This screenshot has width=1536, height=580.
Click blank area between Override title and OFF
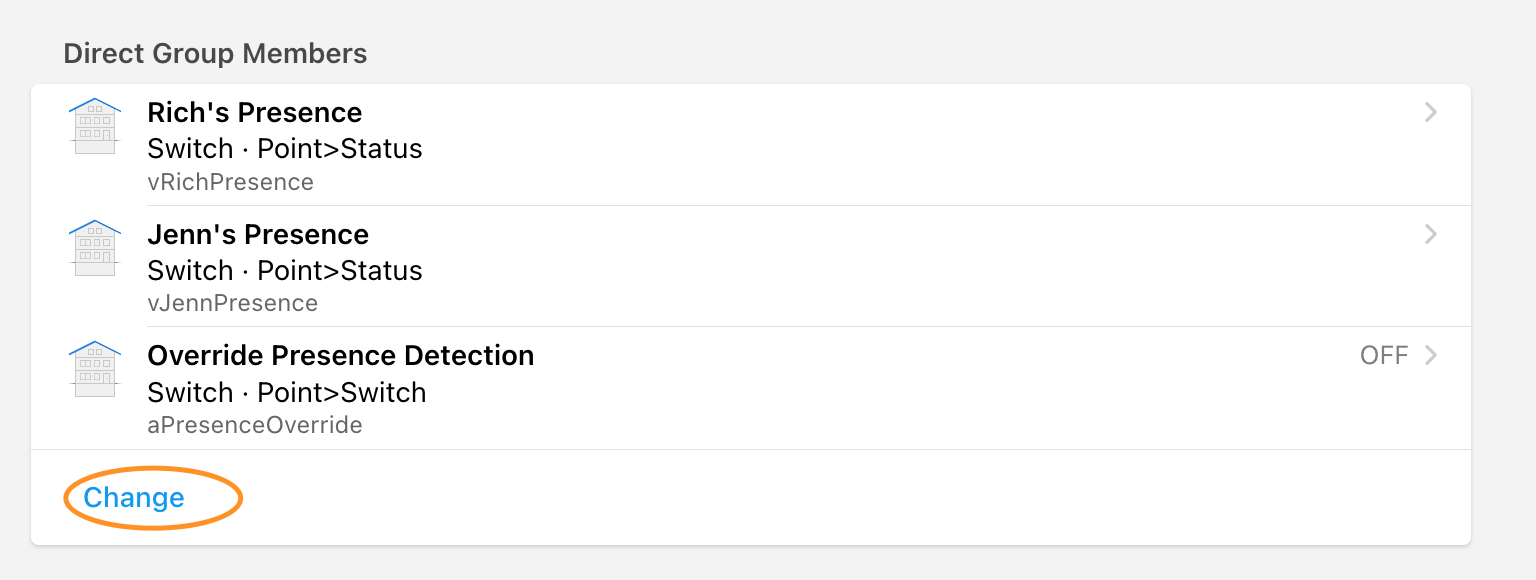click(940, 356)
